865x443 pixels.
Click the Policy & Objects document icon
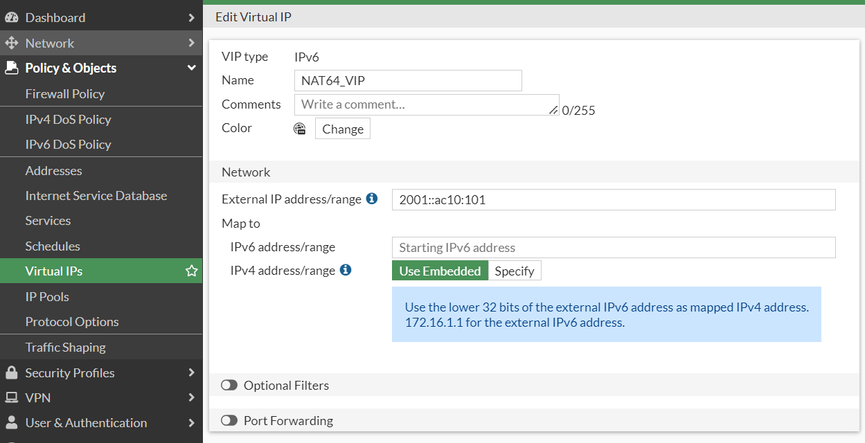12,68
